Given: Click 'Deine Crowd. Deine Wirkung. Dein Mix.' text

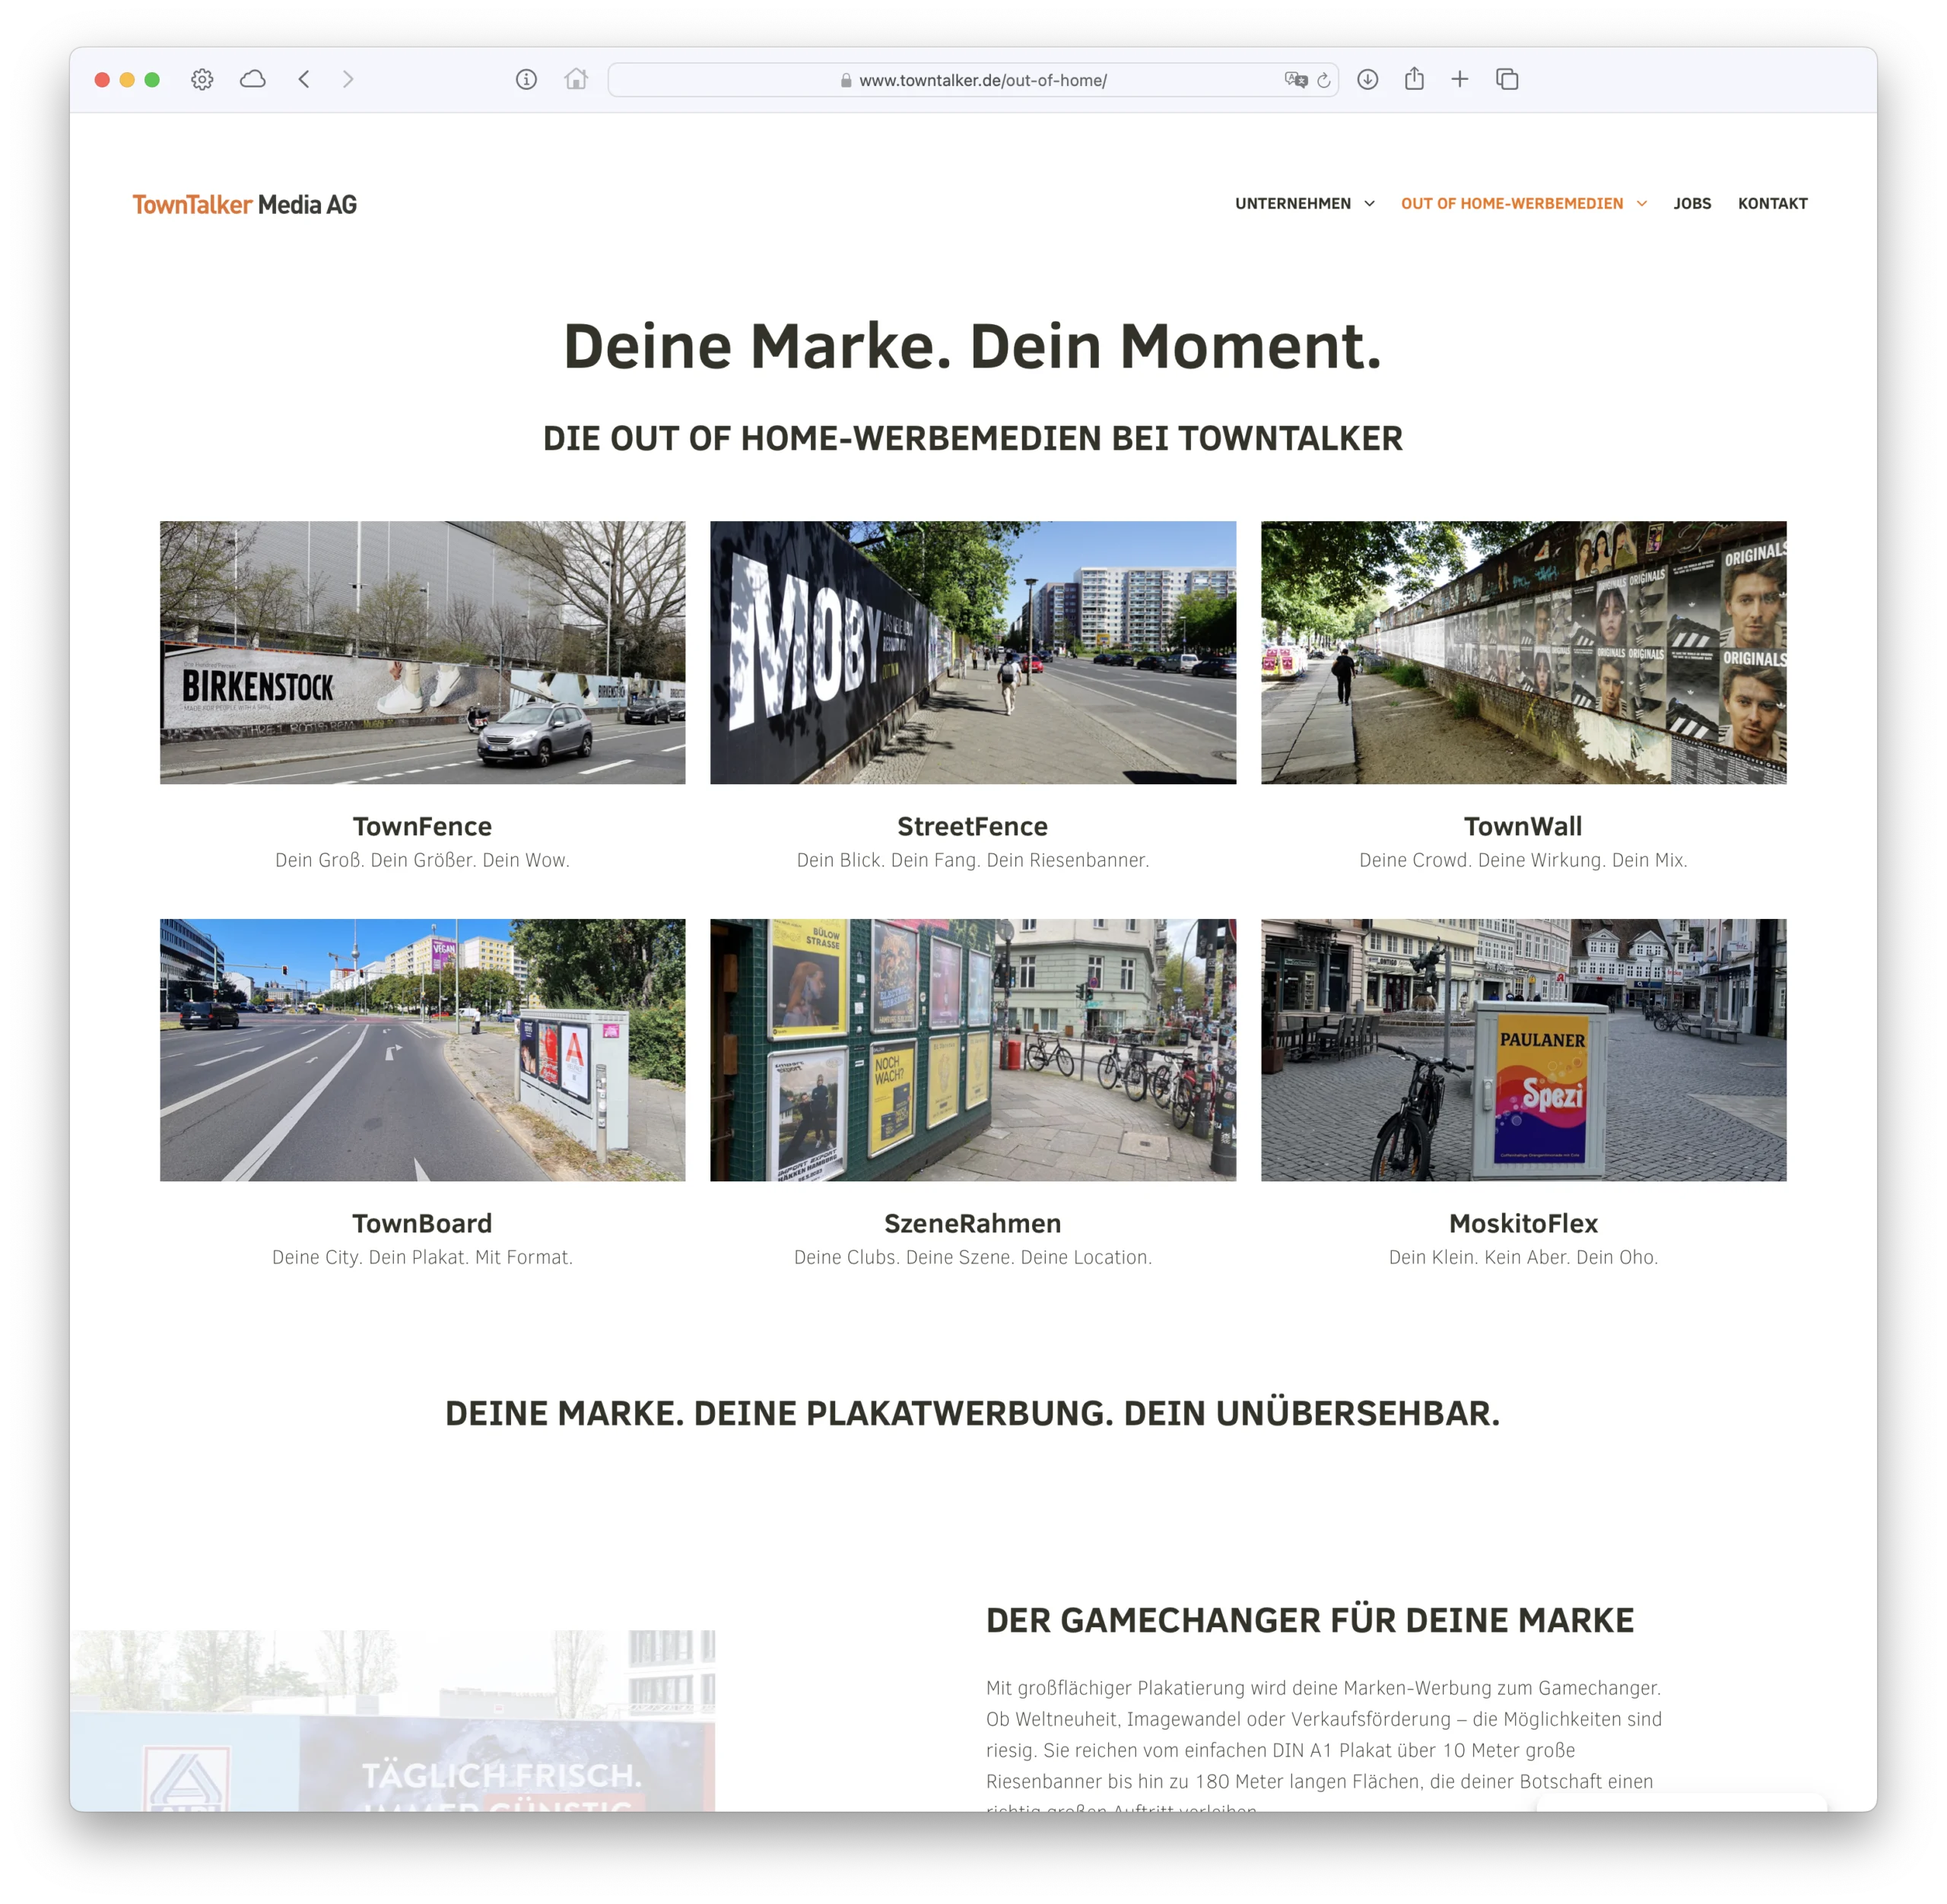Looking at the screenshot, I should [1523, 860].
